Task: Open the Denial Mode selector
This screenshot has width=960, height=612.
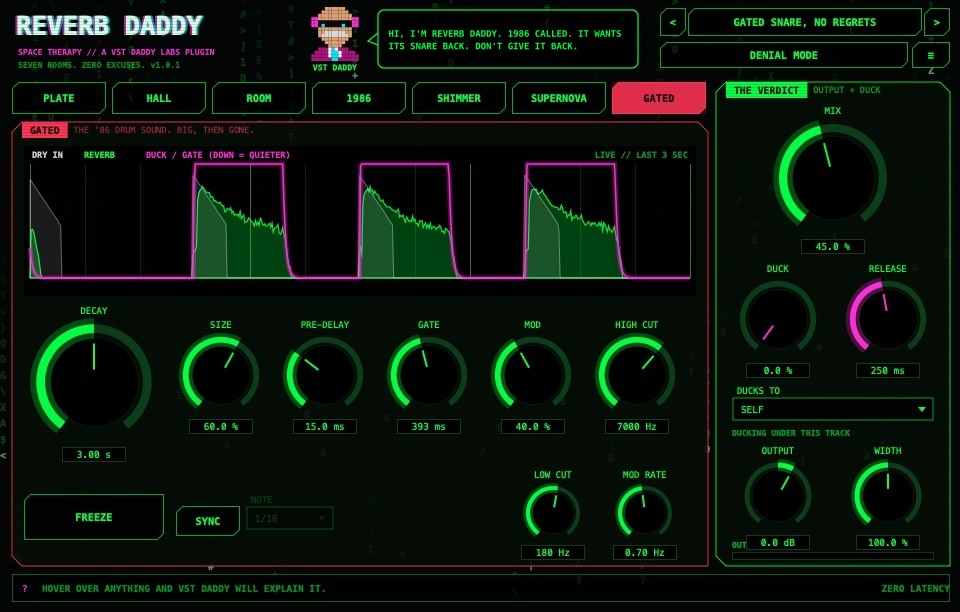Action: pyautogui.click(x=784, y=56)
